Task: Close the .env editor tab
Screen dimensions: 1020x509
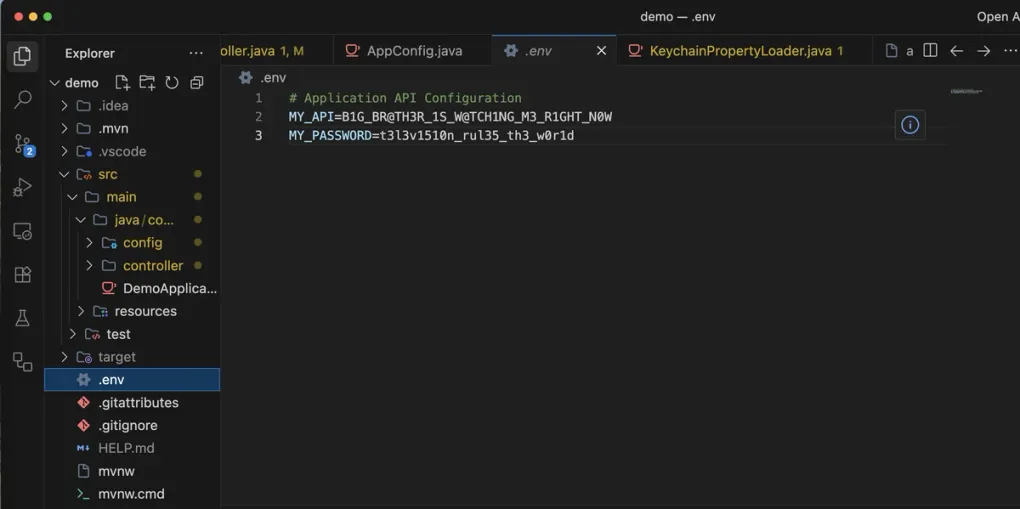Action: pyautogui.click(x=601, y=51)
